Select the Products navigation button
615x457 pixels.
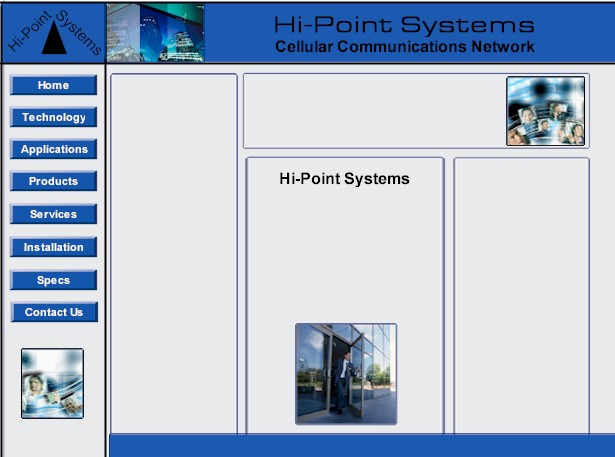point(53,181)
